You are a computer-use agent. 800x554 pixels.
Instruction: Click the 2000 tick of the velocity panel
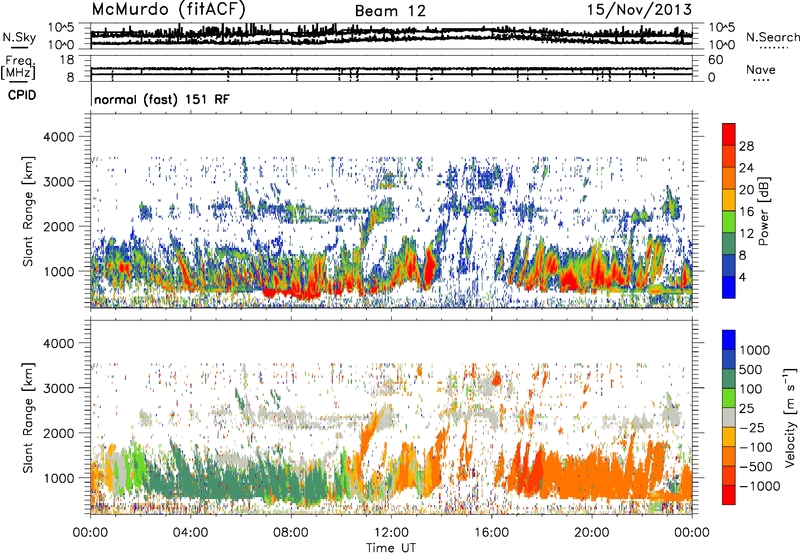[61, 433]
